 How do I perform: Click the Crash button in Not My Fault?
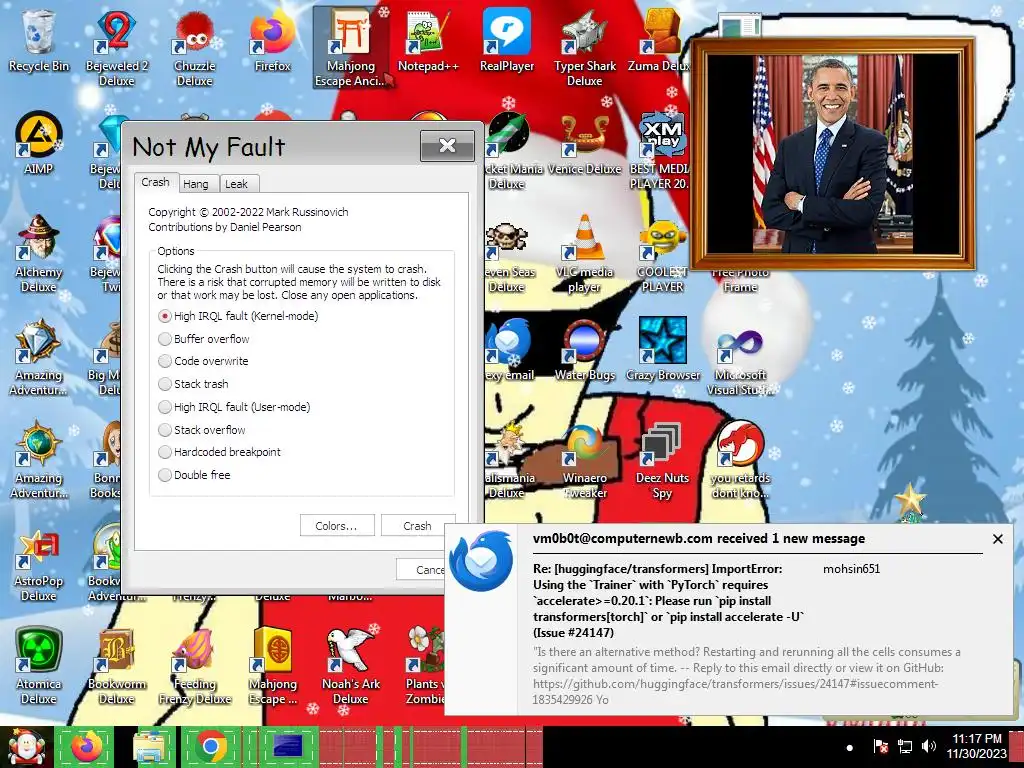[x=417, y=526]
